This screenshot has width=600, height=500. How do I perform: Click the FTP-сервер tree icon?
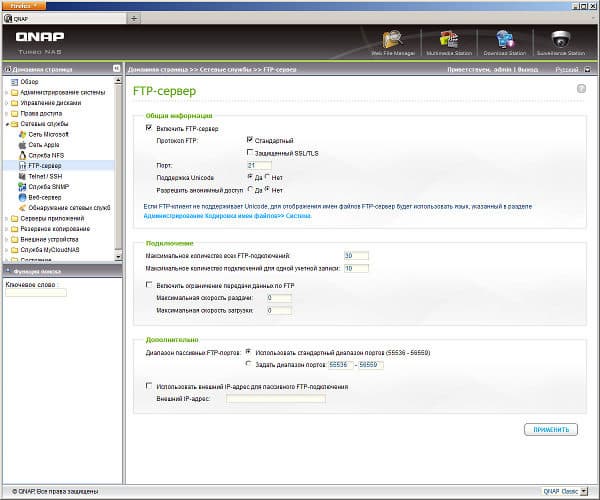coord(23,166)
